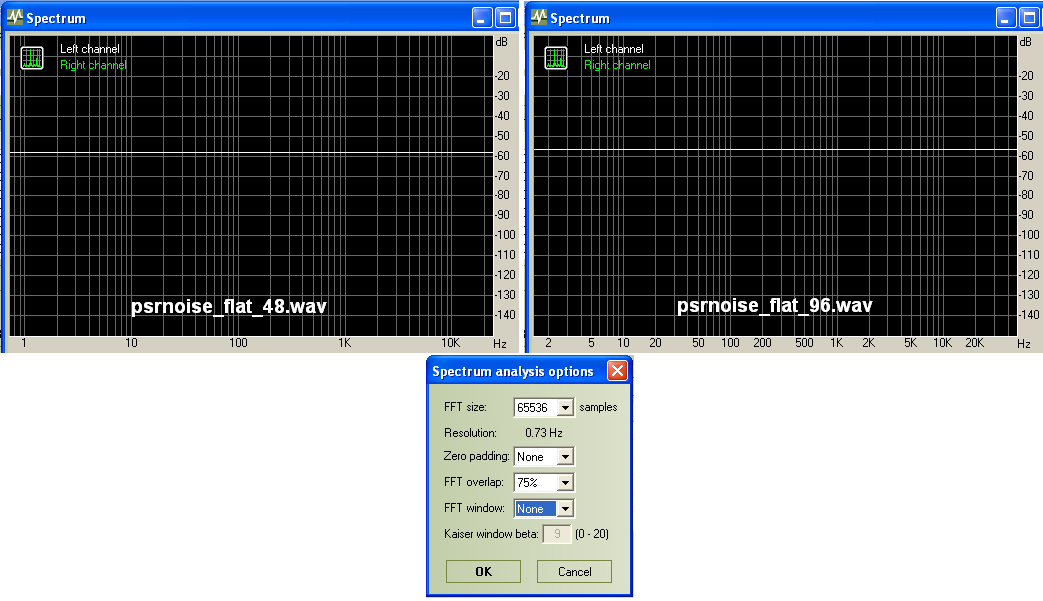The image size is (1043, 601).
Task: Click Left channel legend in right window
Action: [x=614, y=49]
